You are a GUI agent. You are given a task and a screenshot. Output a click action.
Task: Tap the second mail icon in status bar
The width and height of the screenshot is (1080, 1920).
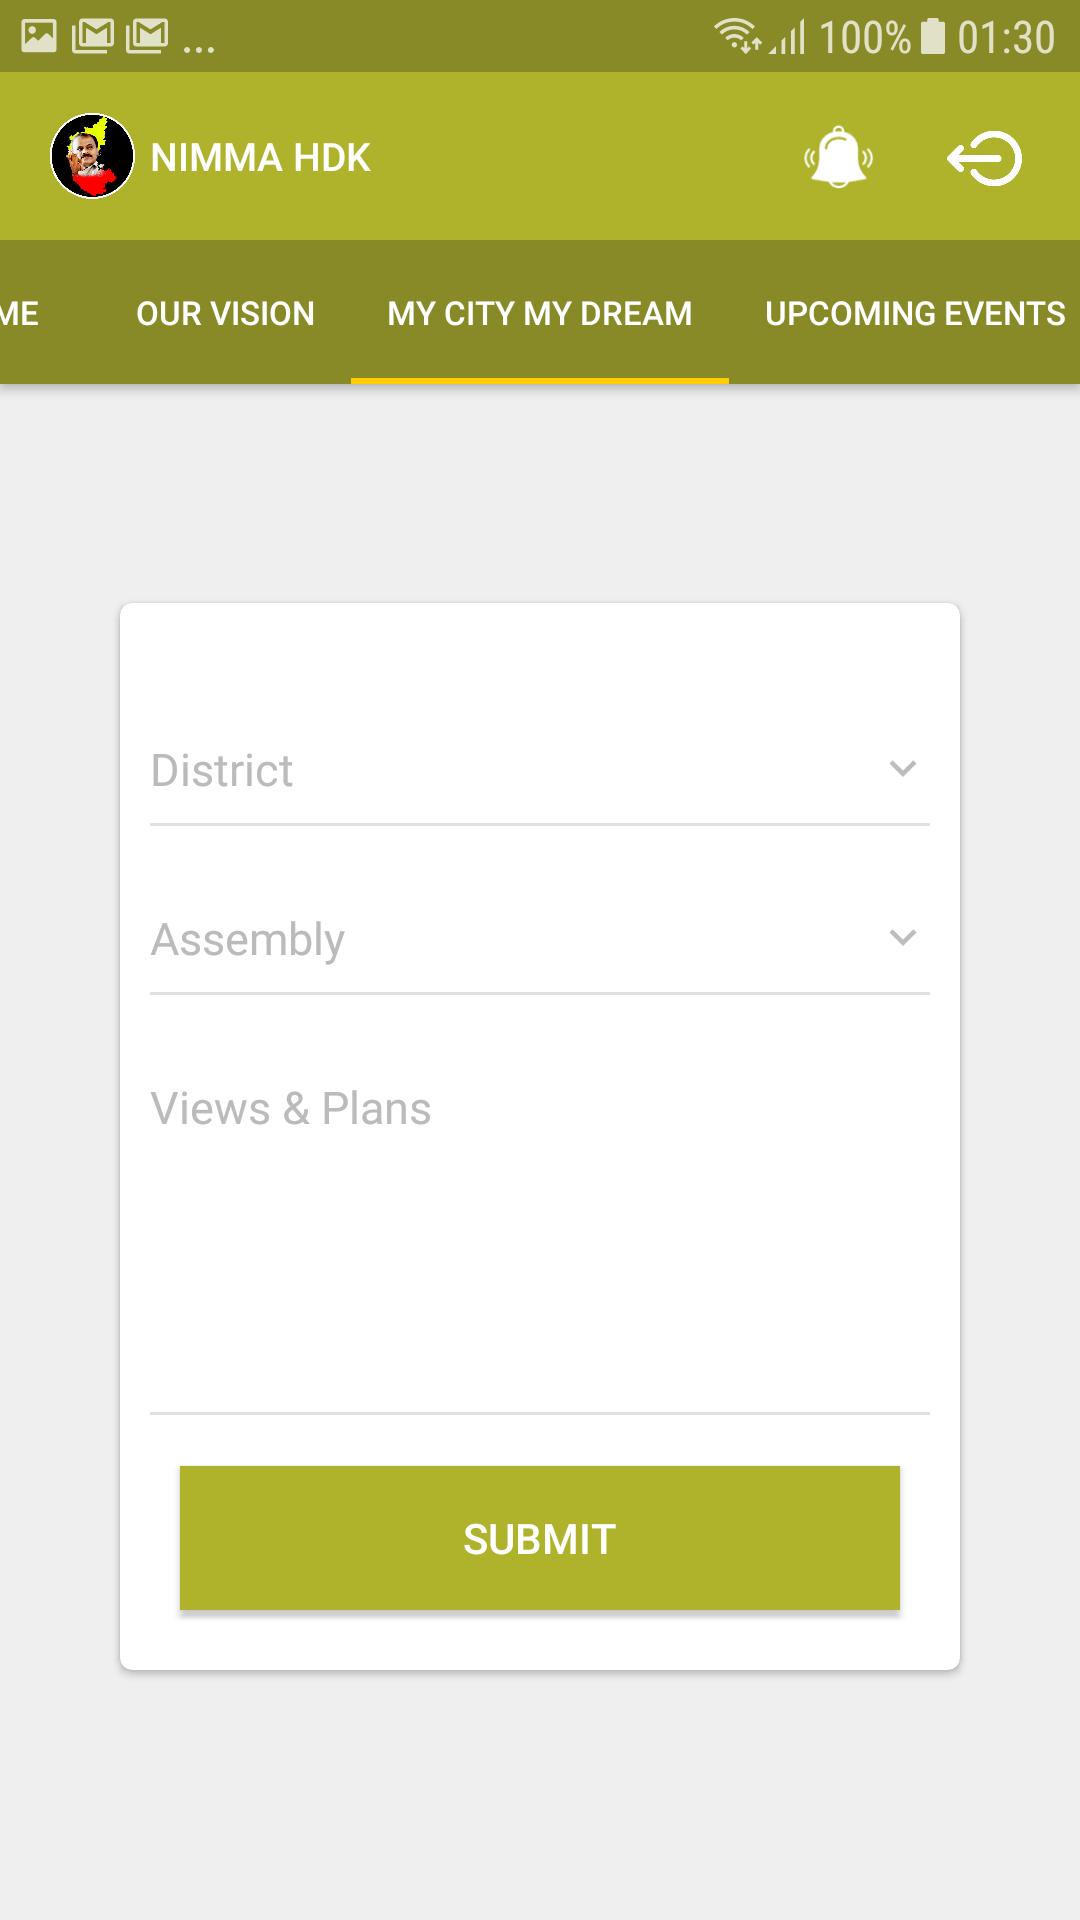click(147, 37)
